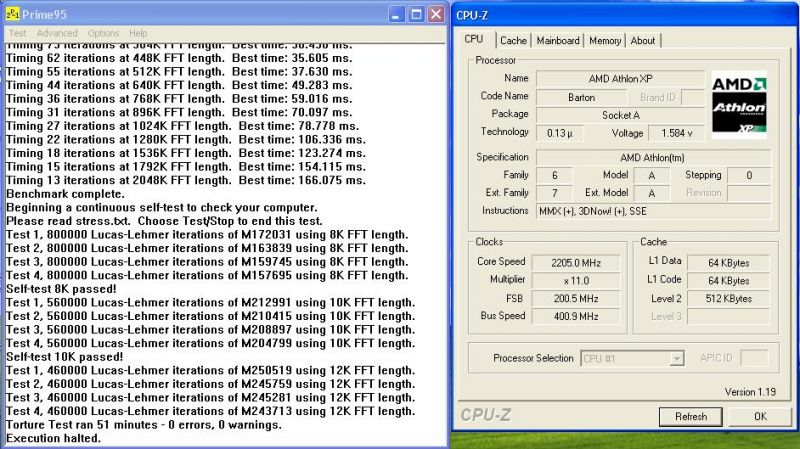Click the Multiplier value x 11.0
Viewport: 800px width, 449px height.
[x=576, y=281]
